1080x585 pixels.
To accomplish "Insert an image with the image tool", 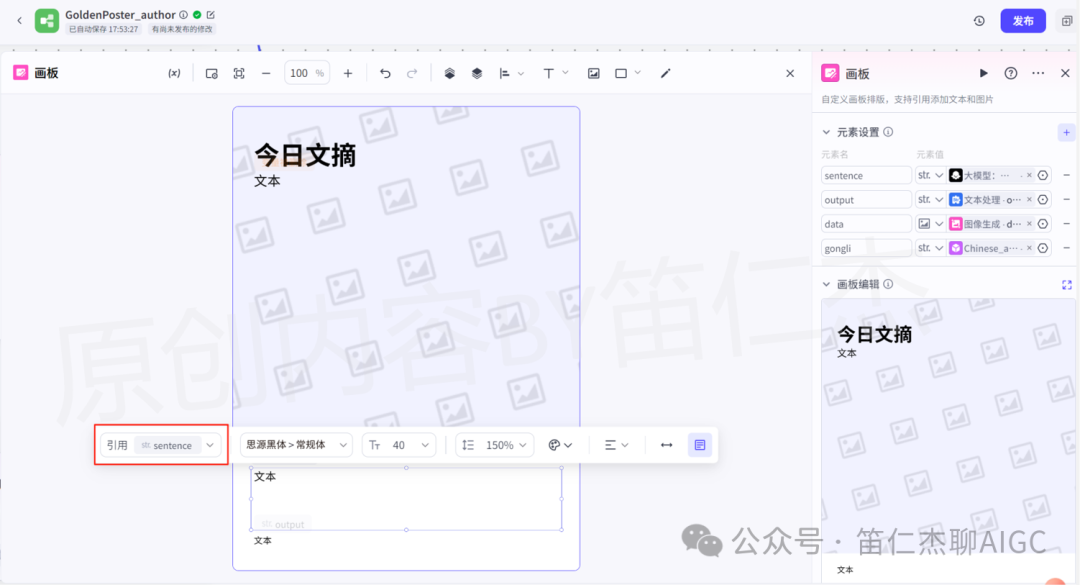I will click(x=593, y=73).
